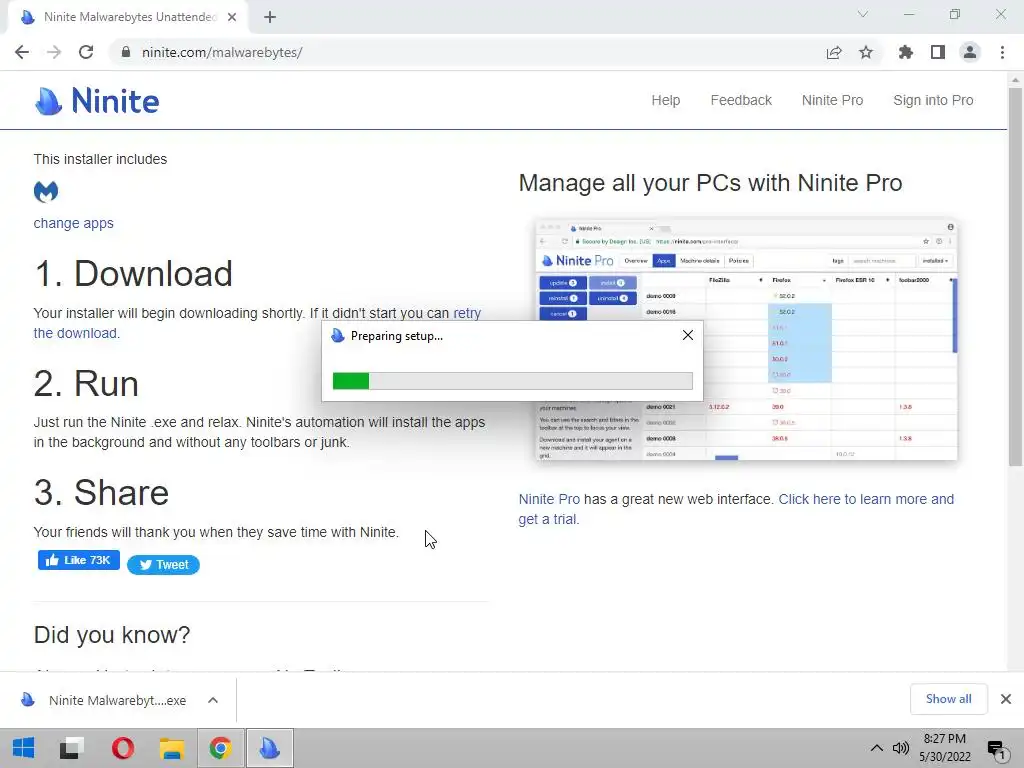1024x768 pixels.
Task: Toggle the browser side panel
Action: tap(938, 52)
